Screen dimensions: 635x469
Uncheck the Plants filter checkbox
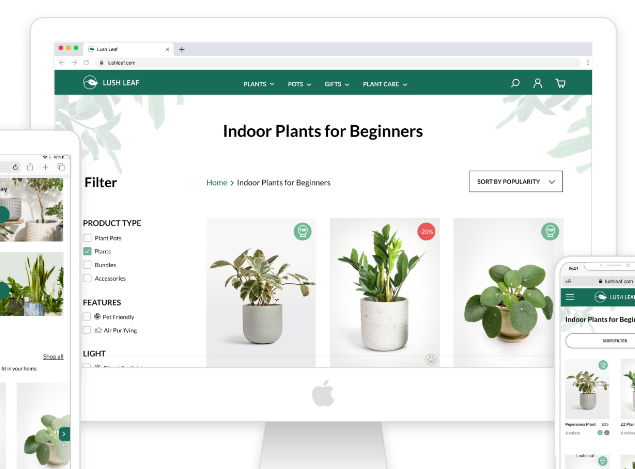[88, 252]
